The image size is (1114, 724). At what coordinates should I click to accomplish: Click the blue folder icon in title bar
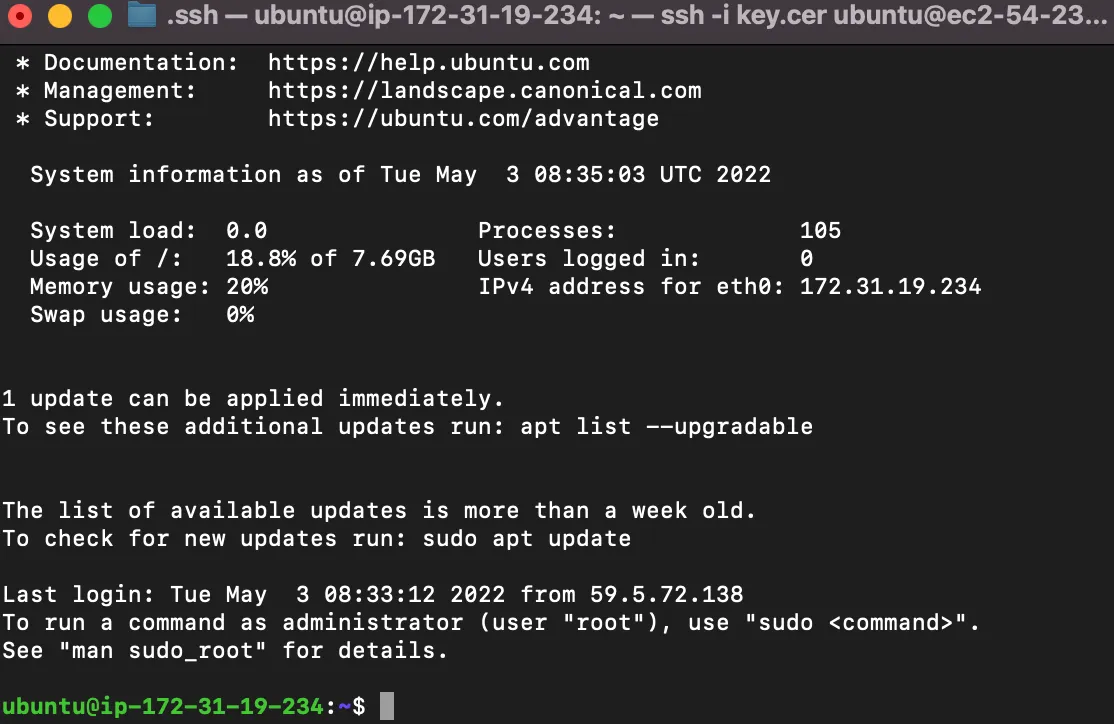[141, 14]
